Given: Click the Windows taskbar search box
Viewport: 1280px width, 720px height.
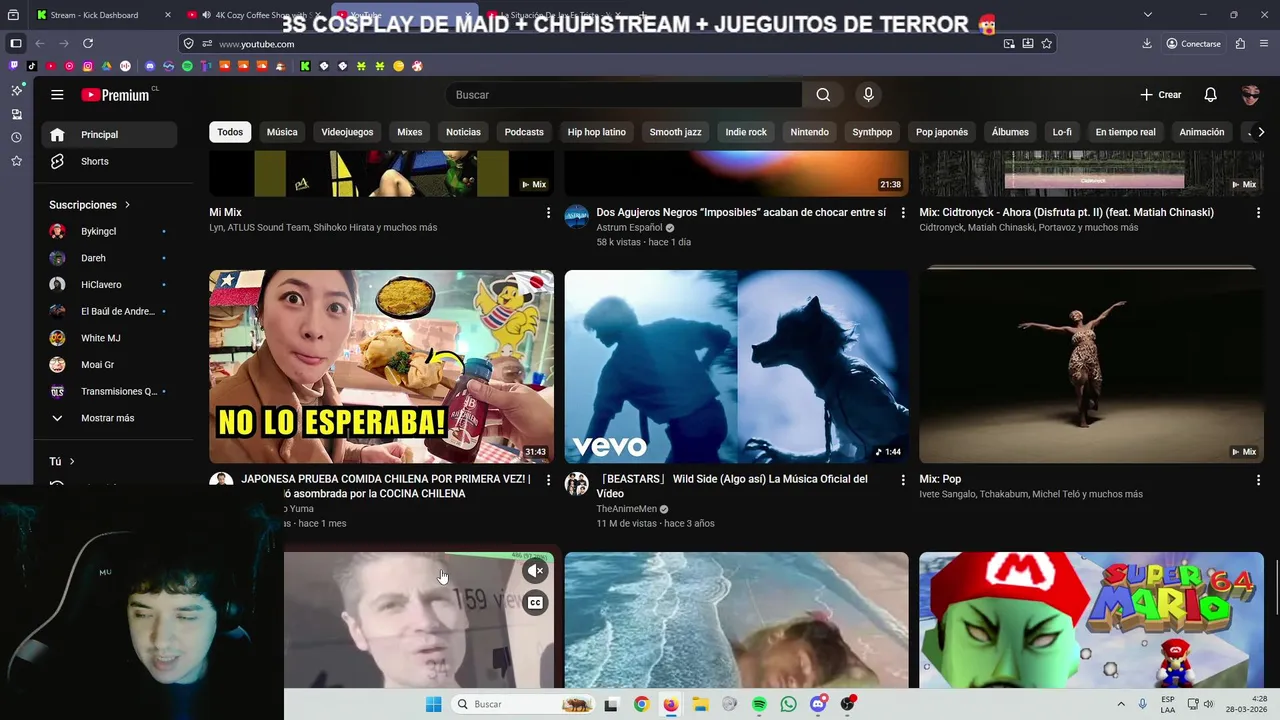Looking at the screenshot, I should point(521,704).
